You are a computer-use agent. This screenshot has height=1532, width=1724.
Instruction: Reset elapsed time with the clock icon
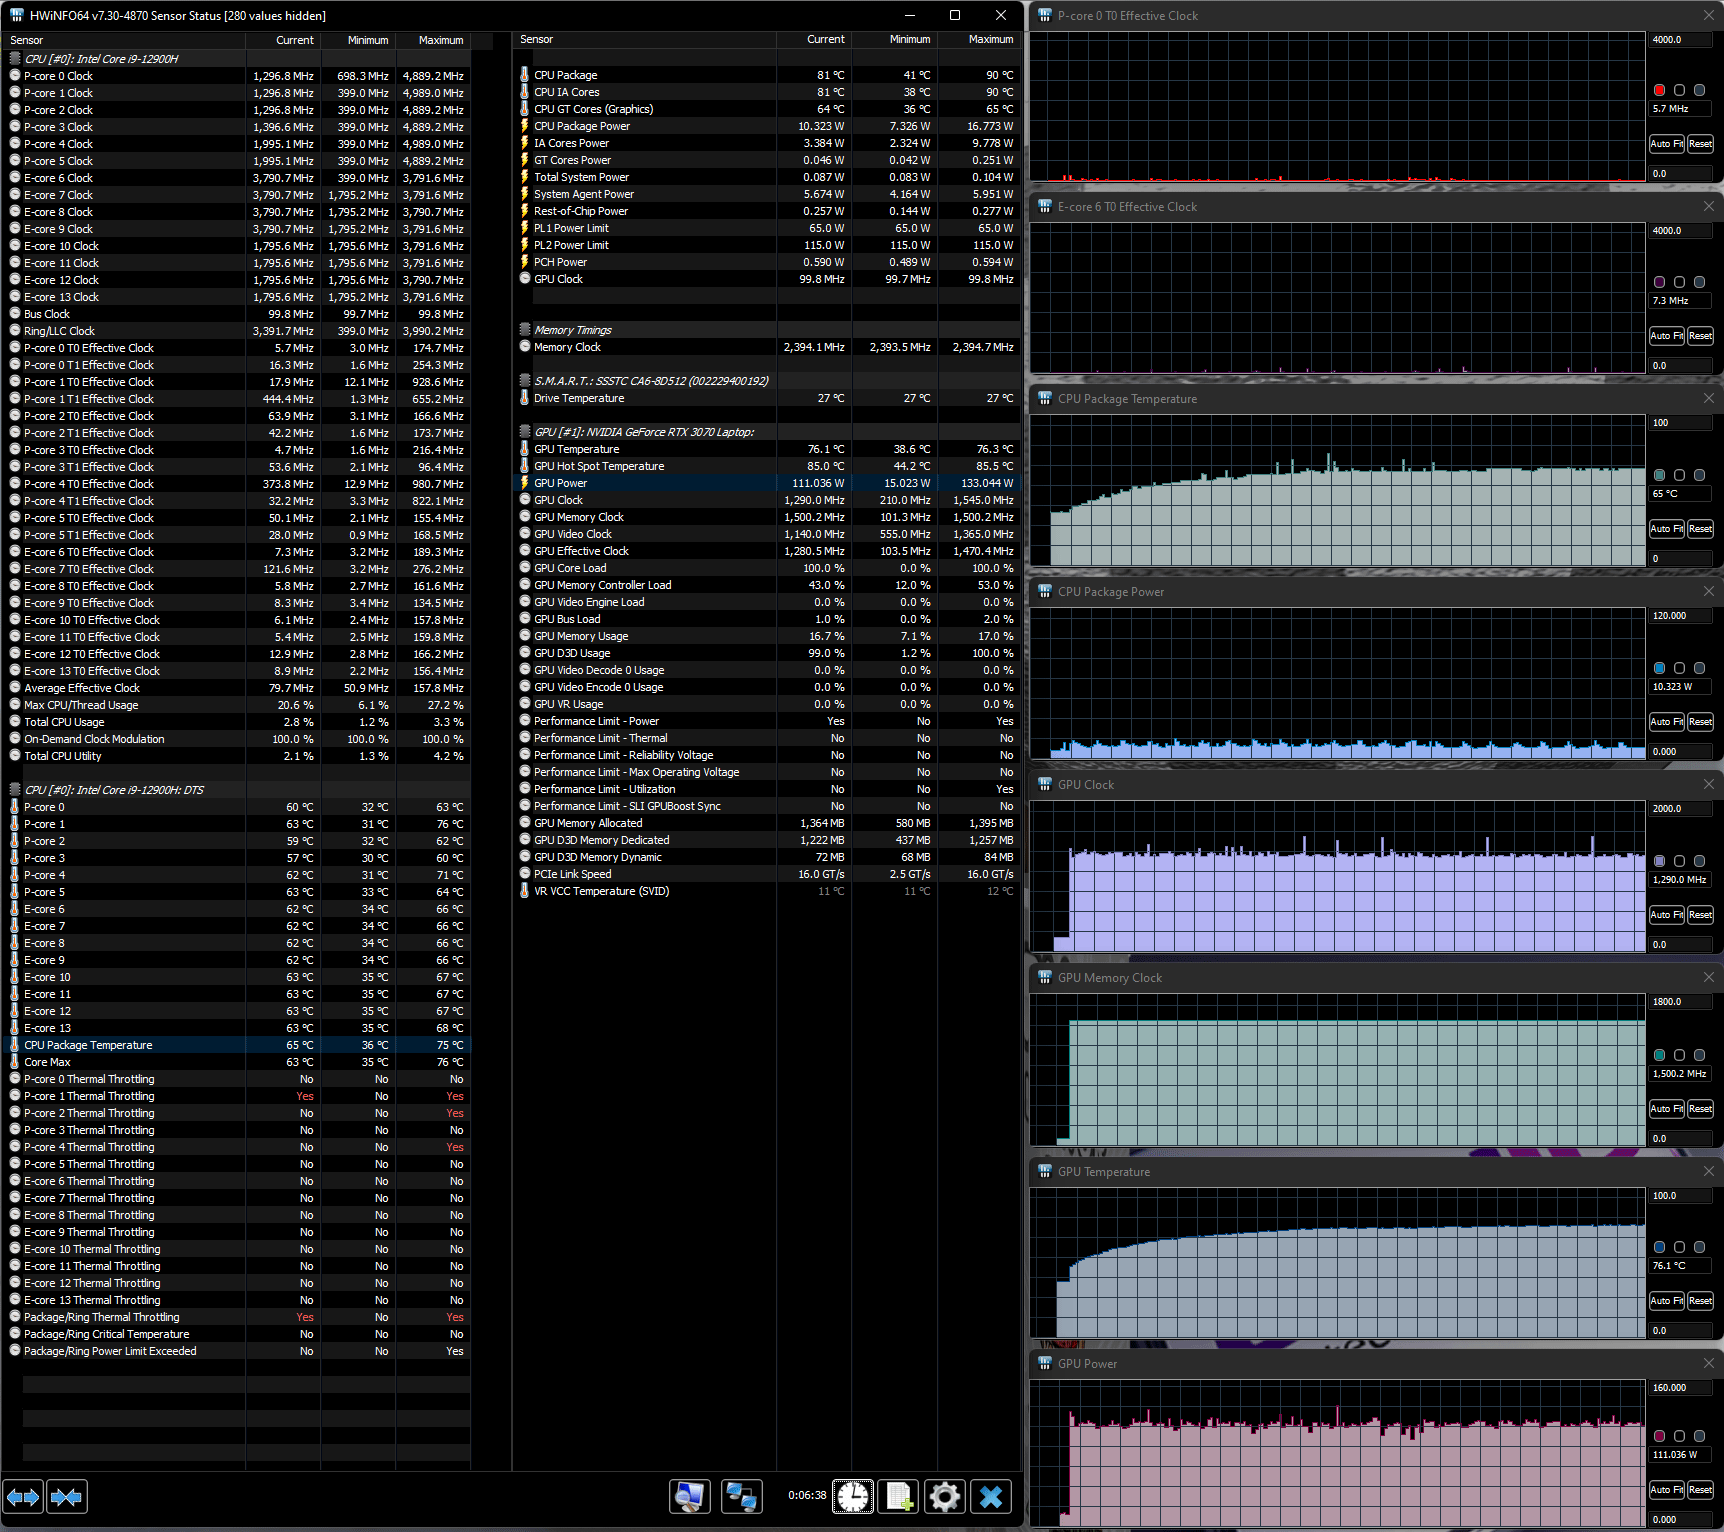(853, 1496)
